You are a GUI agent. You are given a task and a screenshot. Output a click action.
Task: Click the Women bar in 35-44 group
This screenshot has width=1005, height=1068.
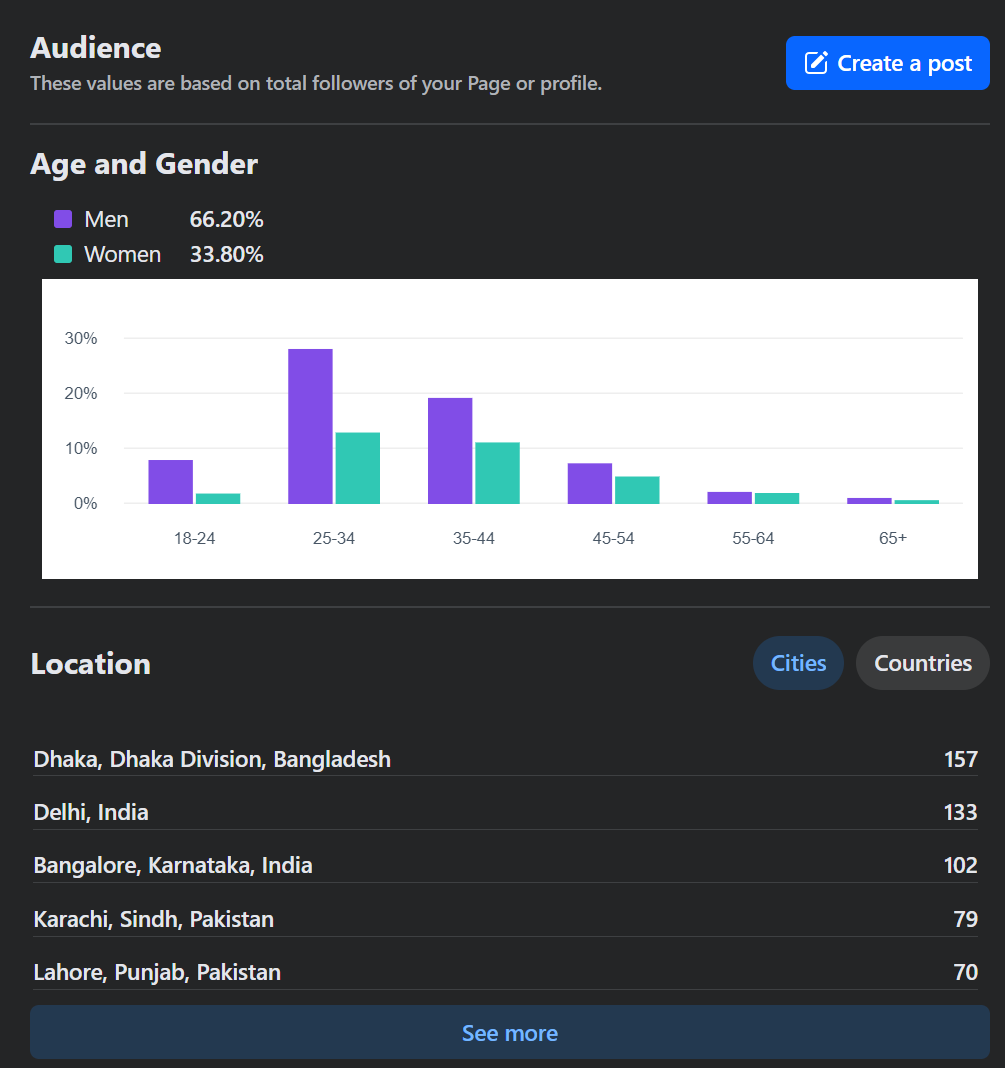pos(498,470)
